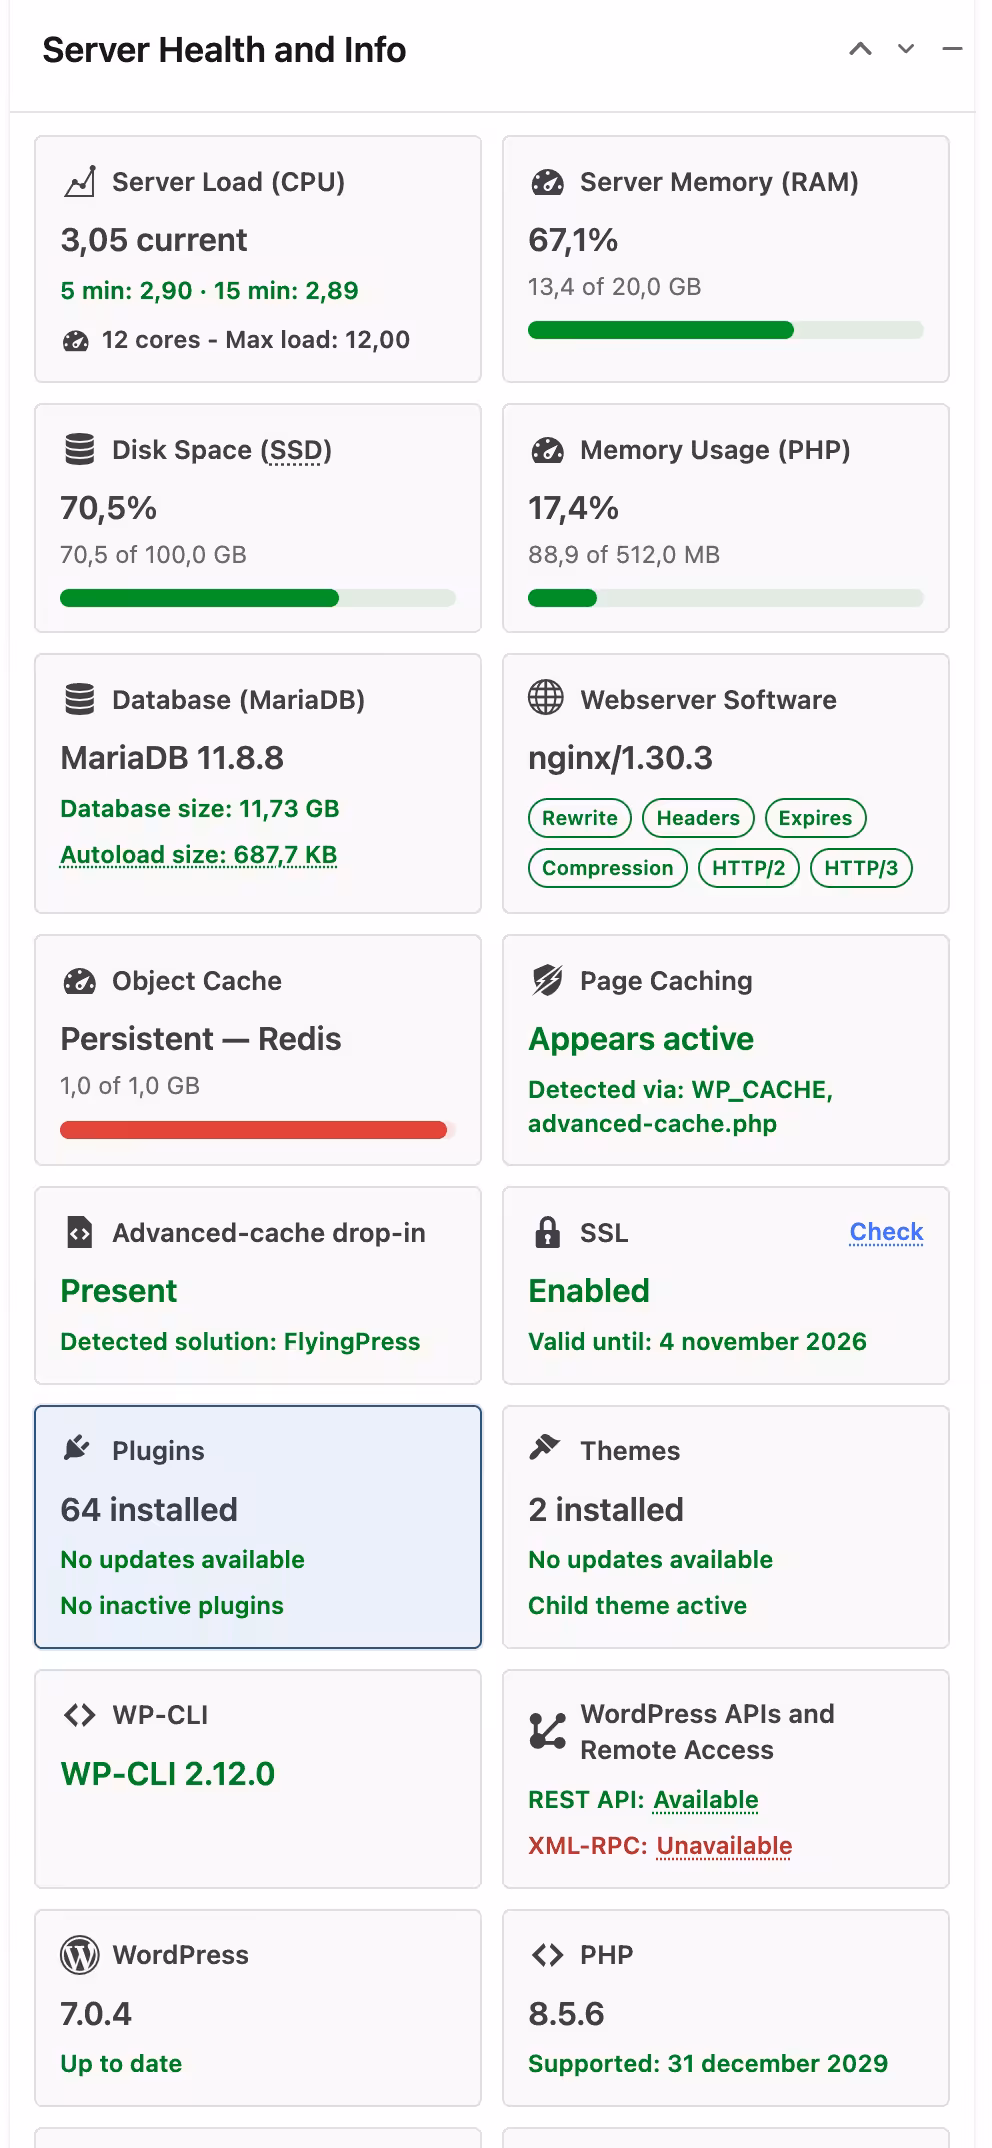Viewport: 992px width, 2148px height.
Task: Click the 64 installed plugins count
Action: coord(149,1510)
